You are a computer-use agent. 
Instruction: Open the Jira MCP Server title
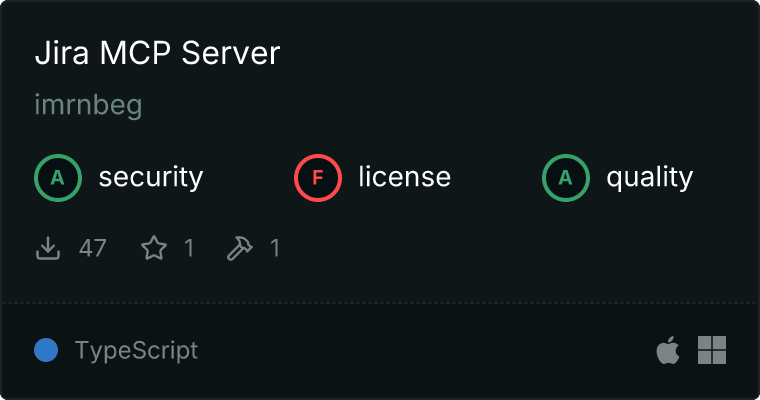coord(157,54)
